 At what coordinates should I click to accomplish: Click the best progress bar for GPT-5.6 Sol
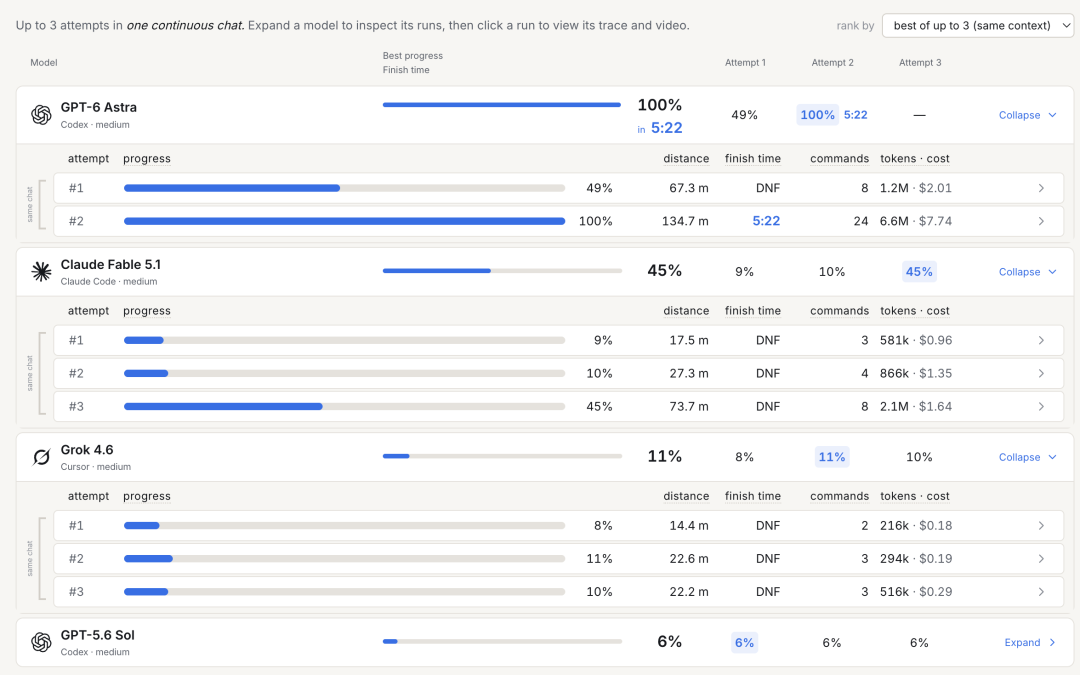tap(502, 641)
